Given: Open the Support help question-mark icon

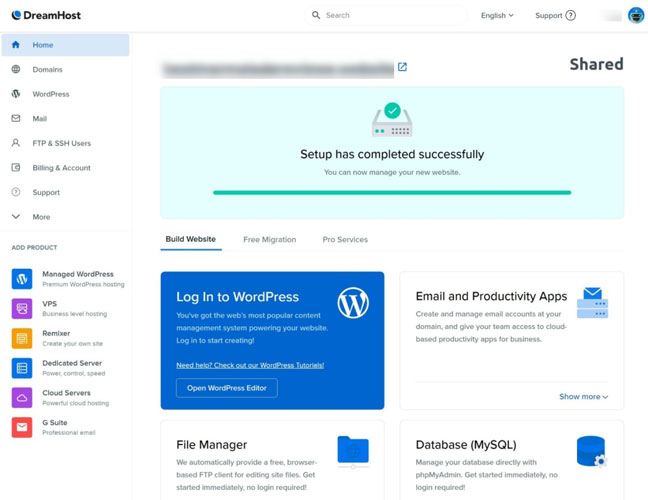Looking at the screenshot, I should pos(571,15).
